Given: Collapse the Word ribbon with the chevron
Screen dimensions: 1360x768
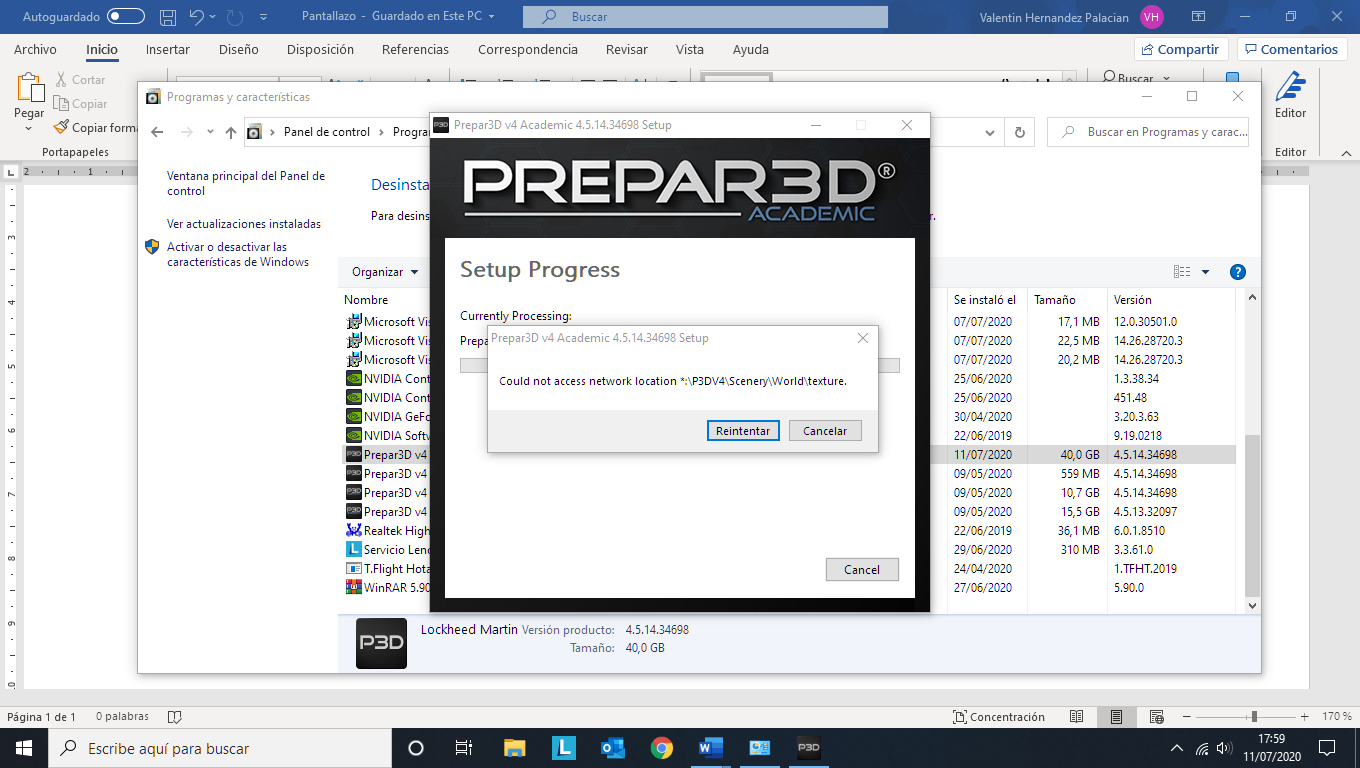Looking at the screenshot, I should tap(1345, 152).
